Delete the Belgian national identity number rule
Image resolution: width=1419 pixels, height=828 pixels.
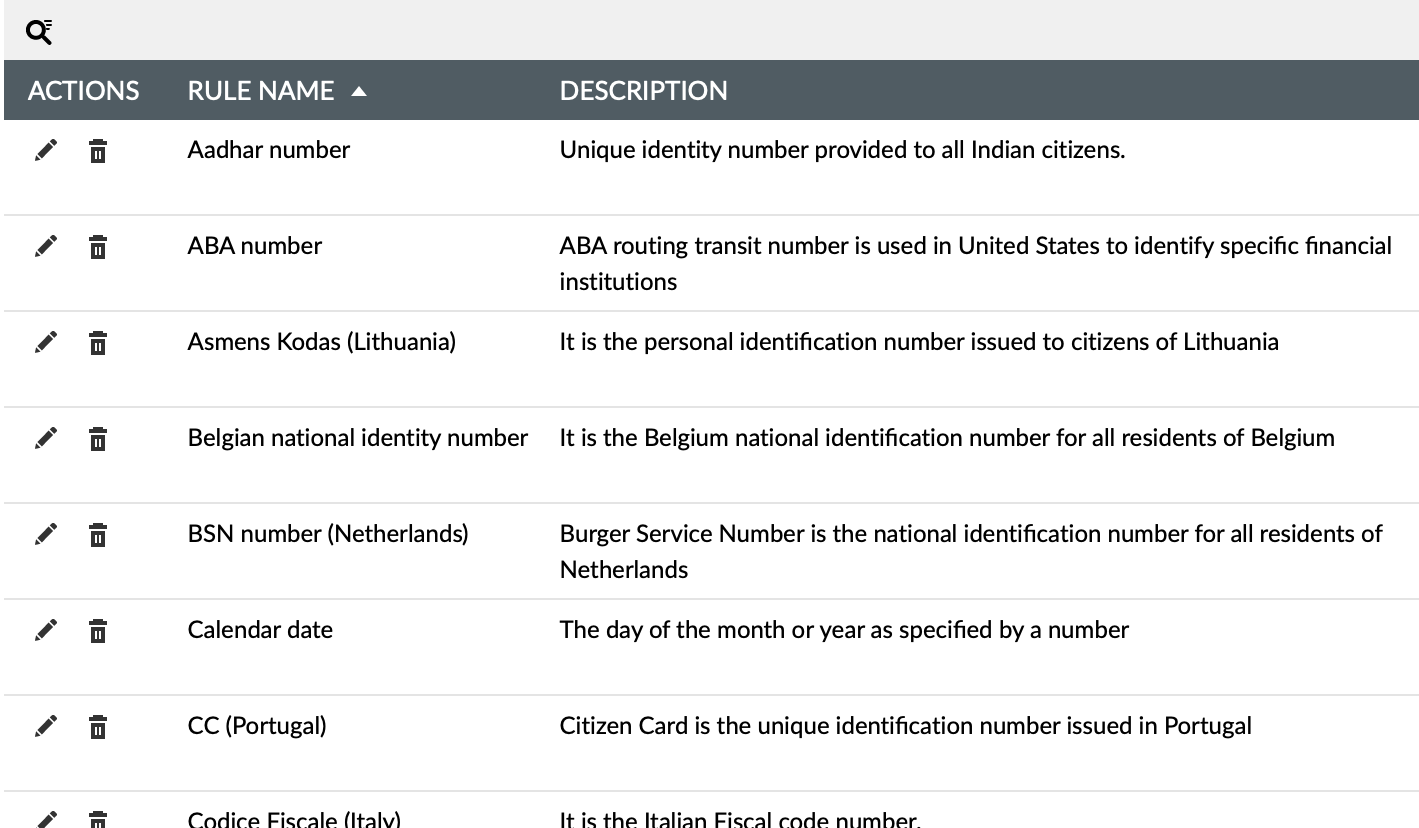pos(97,440)
